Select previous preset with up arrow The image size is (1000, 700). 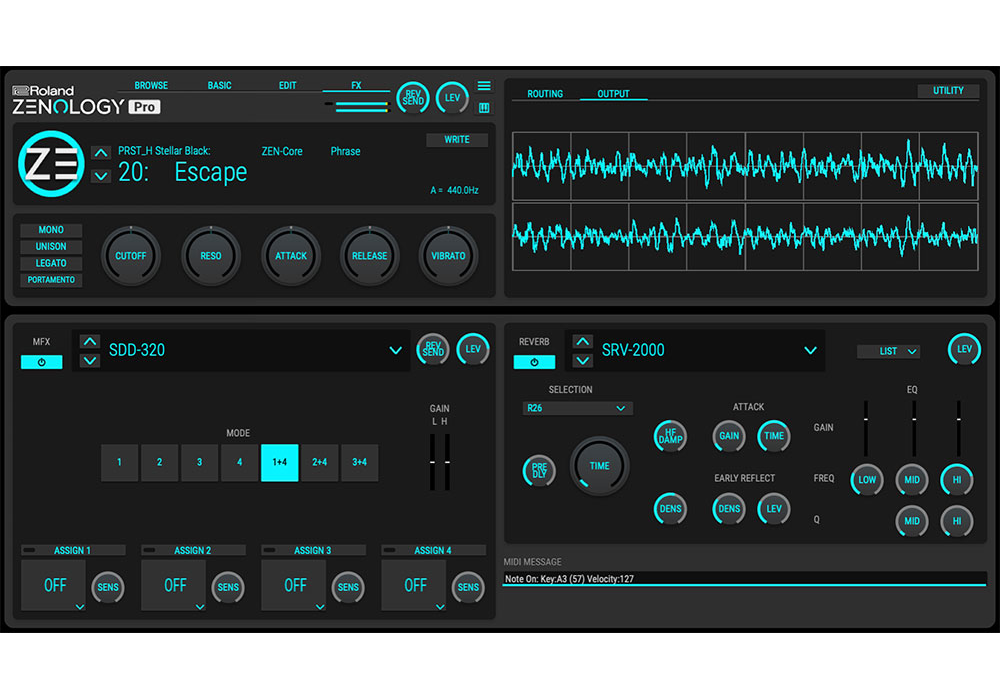101,152
